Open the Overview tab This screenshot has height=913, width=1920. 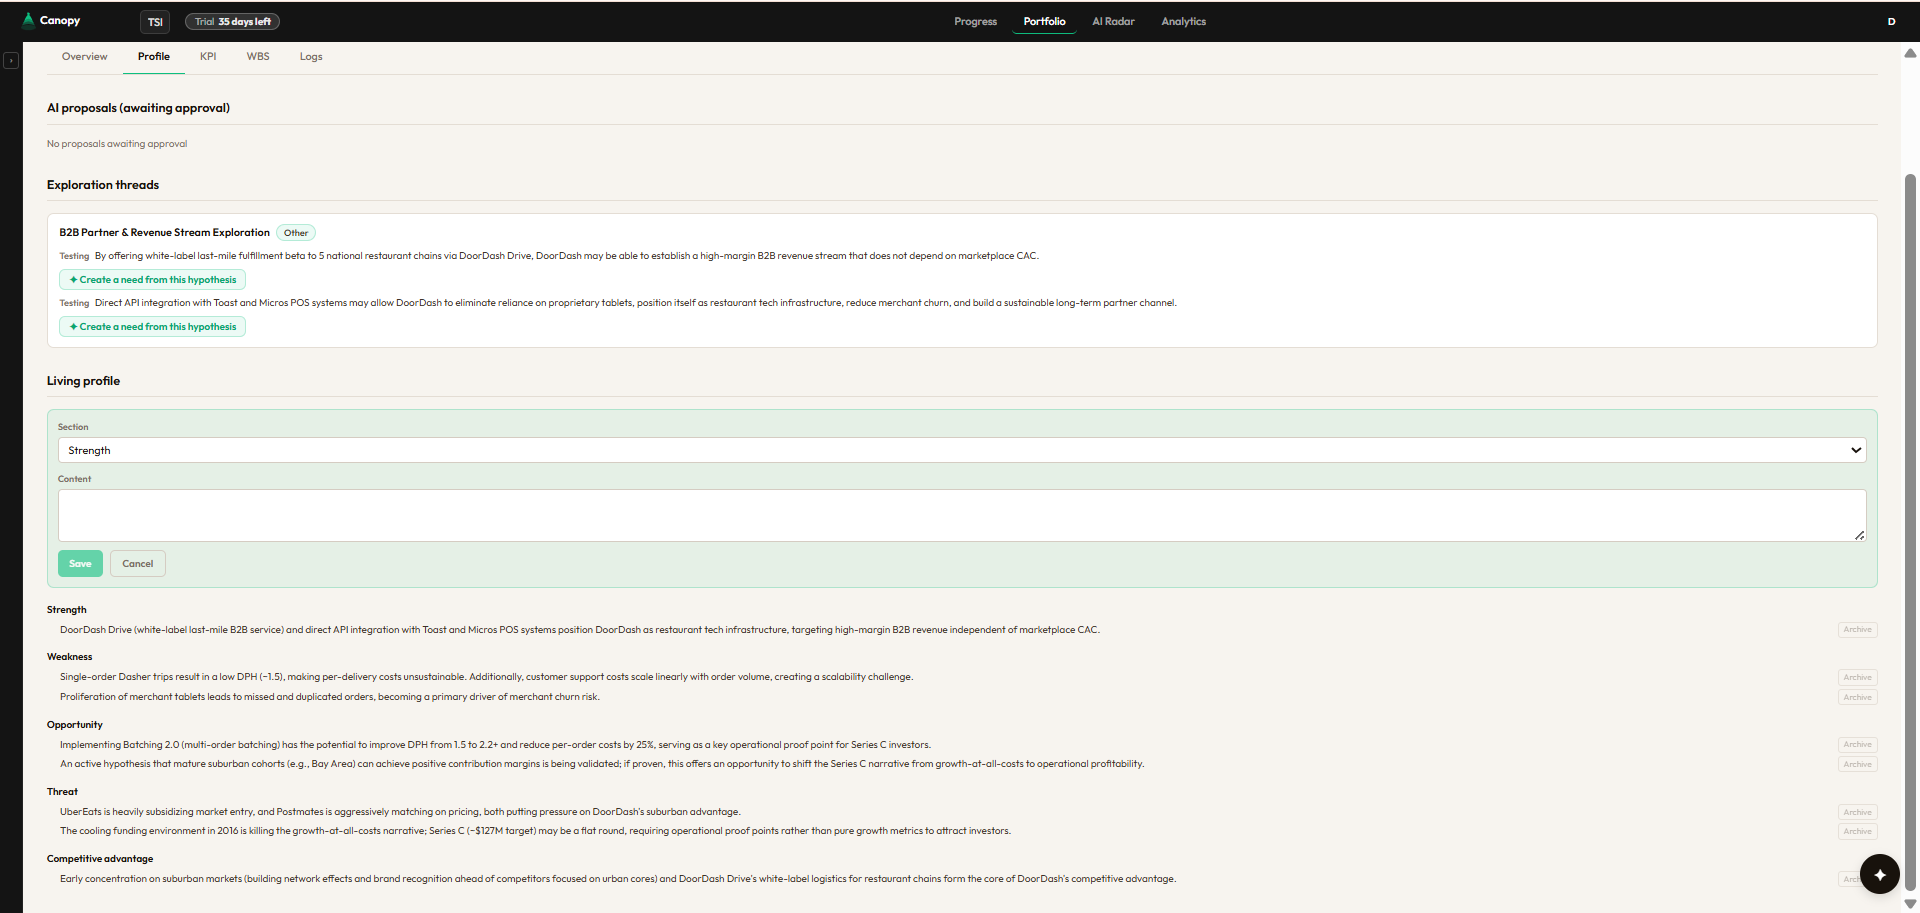coord(84,57)
